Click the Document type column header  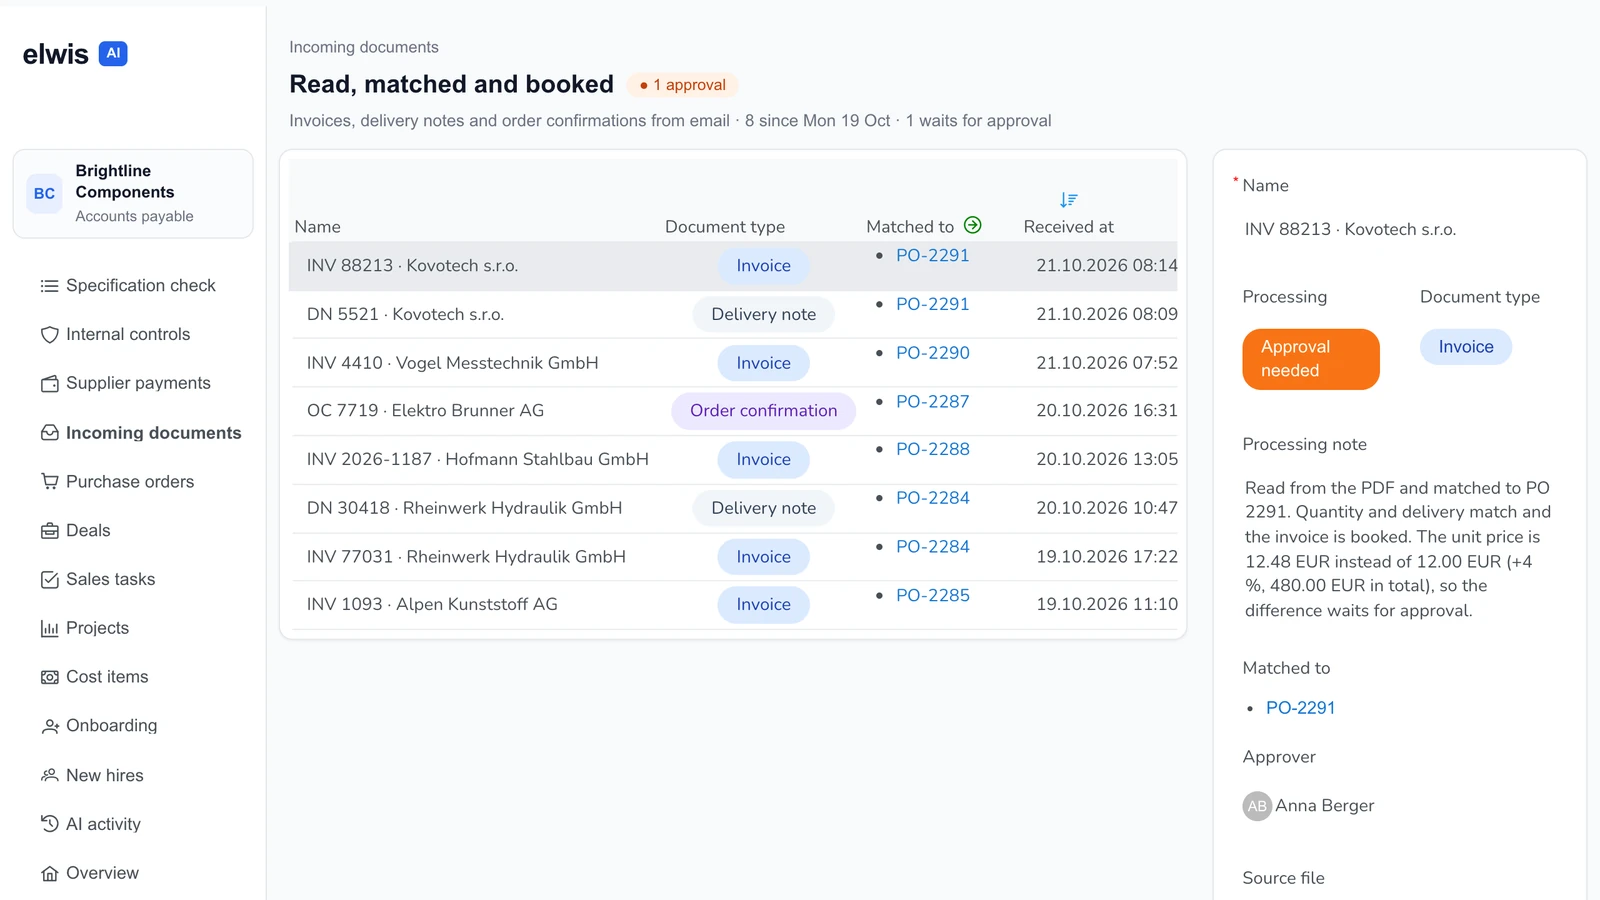725,227
